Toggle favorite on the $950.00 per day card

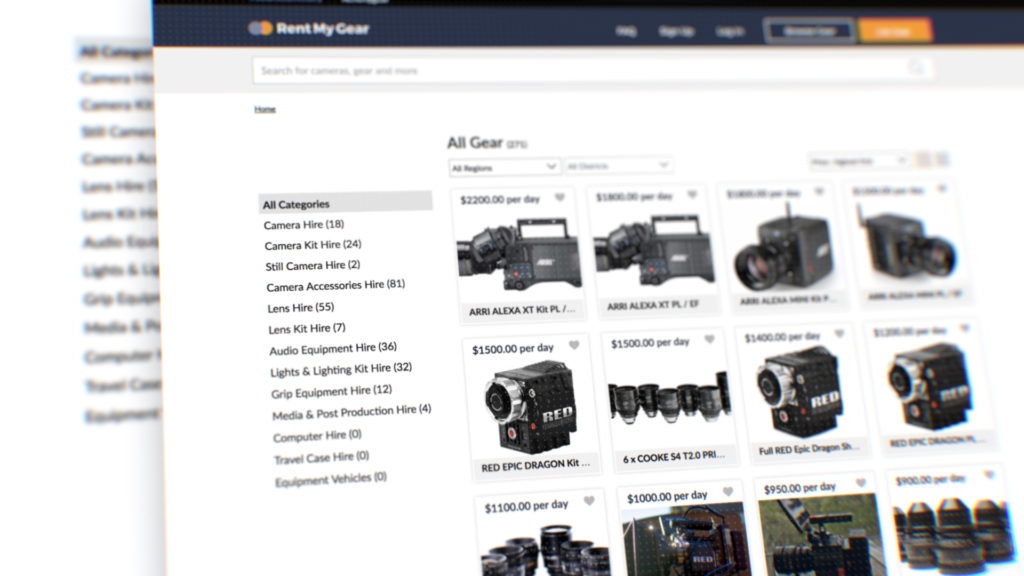861,483
